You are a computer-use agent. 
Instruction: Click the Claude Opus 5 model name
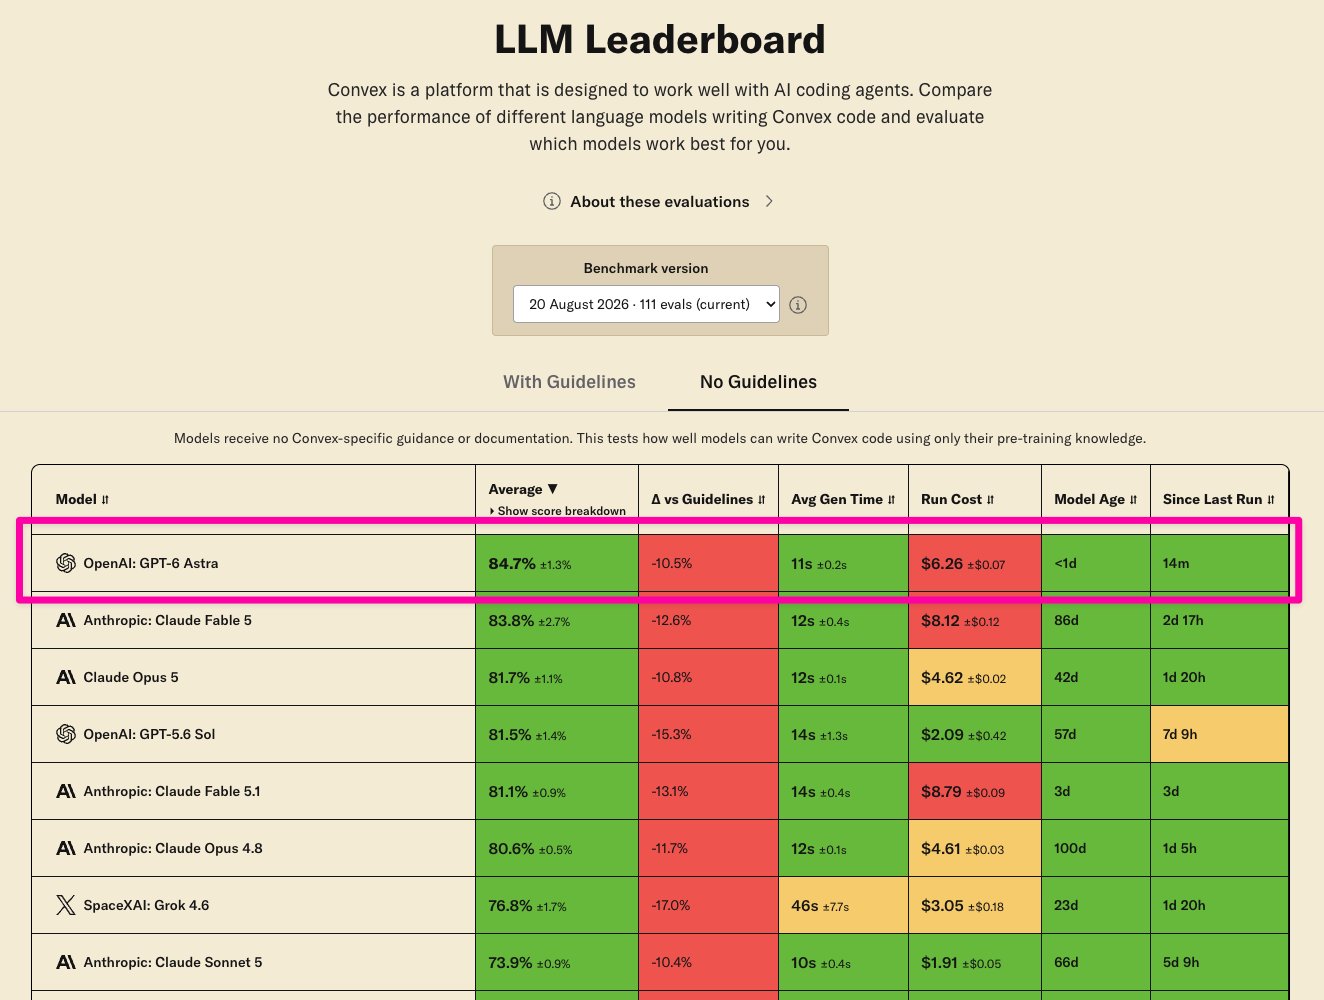131,677
